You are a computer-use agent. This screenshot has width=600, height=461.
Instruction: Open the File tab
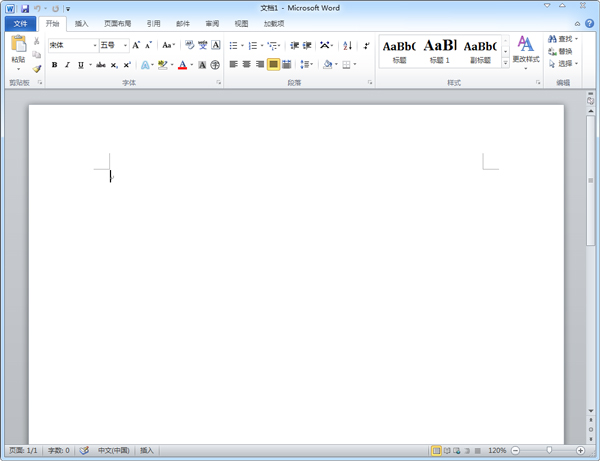click(20, 24)
